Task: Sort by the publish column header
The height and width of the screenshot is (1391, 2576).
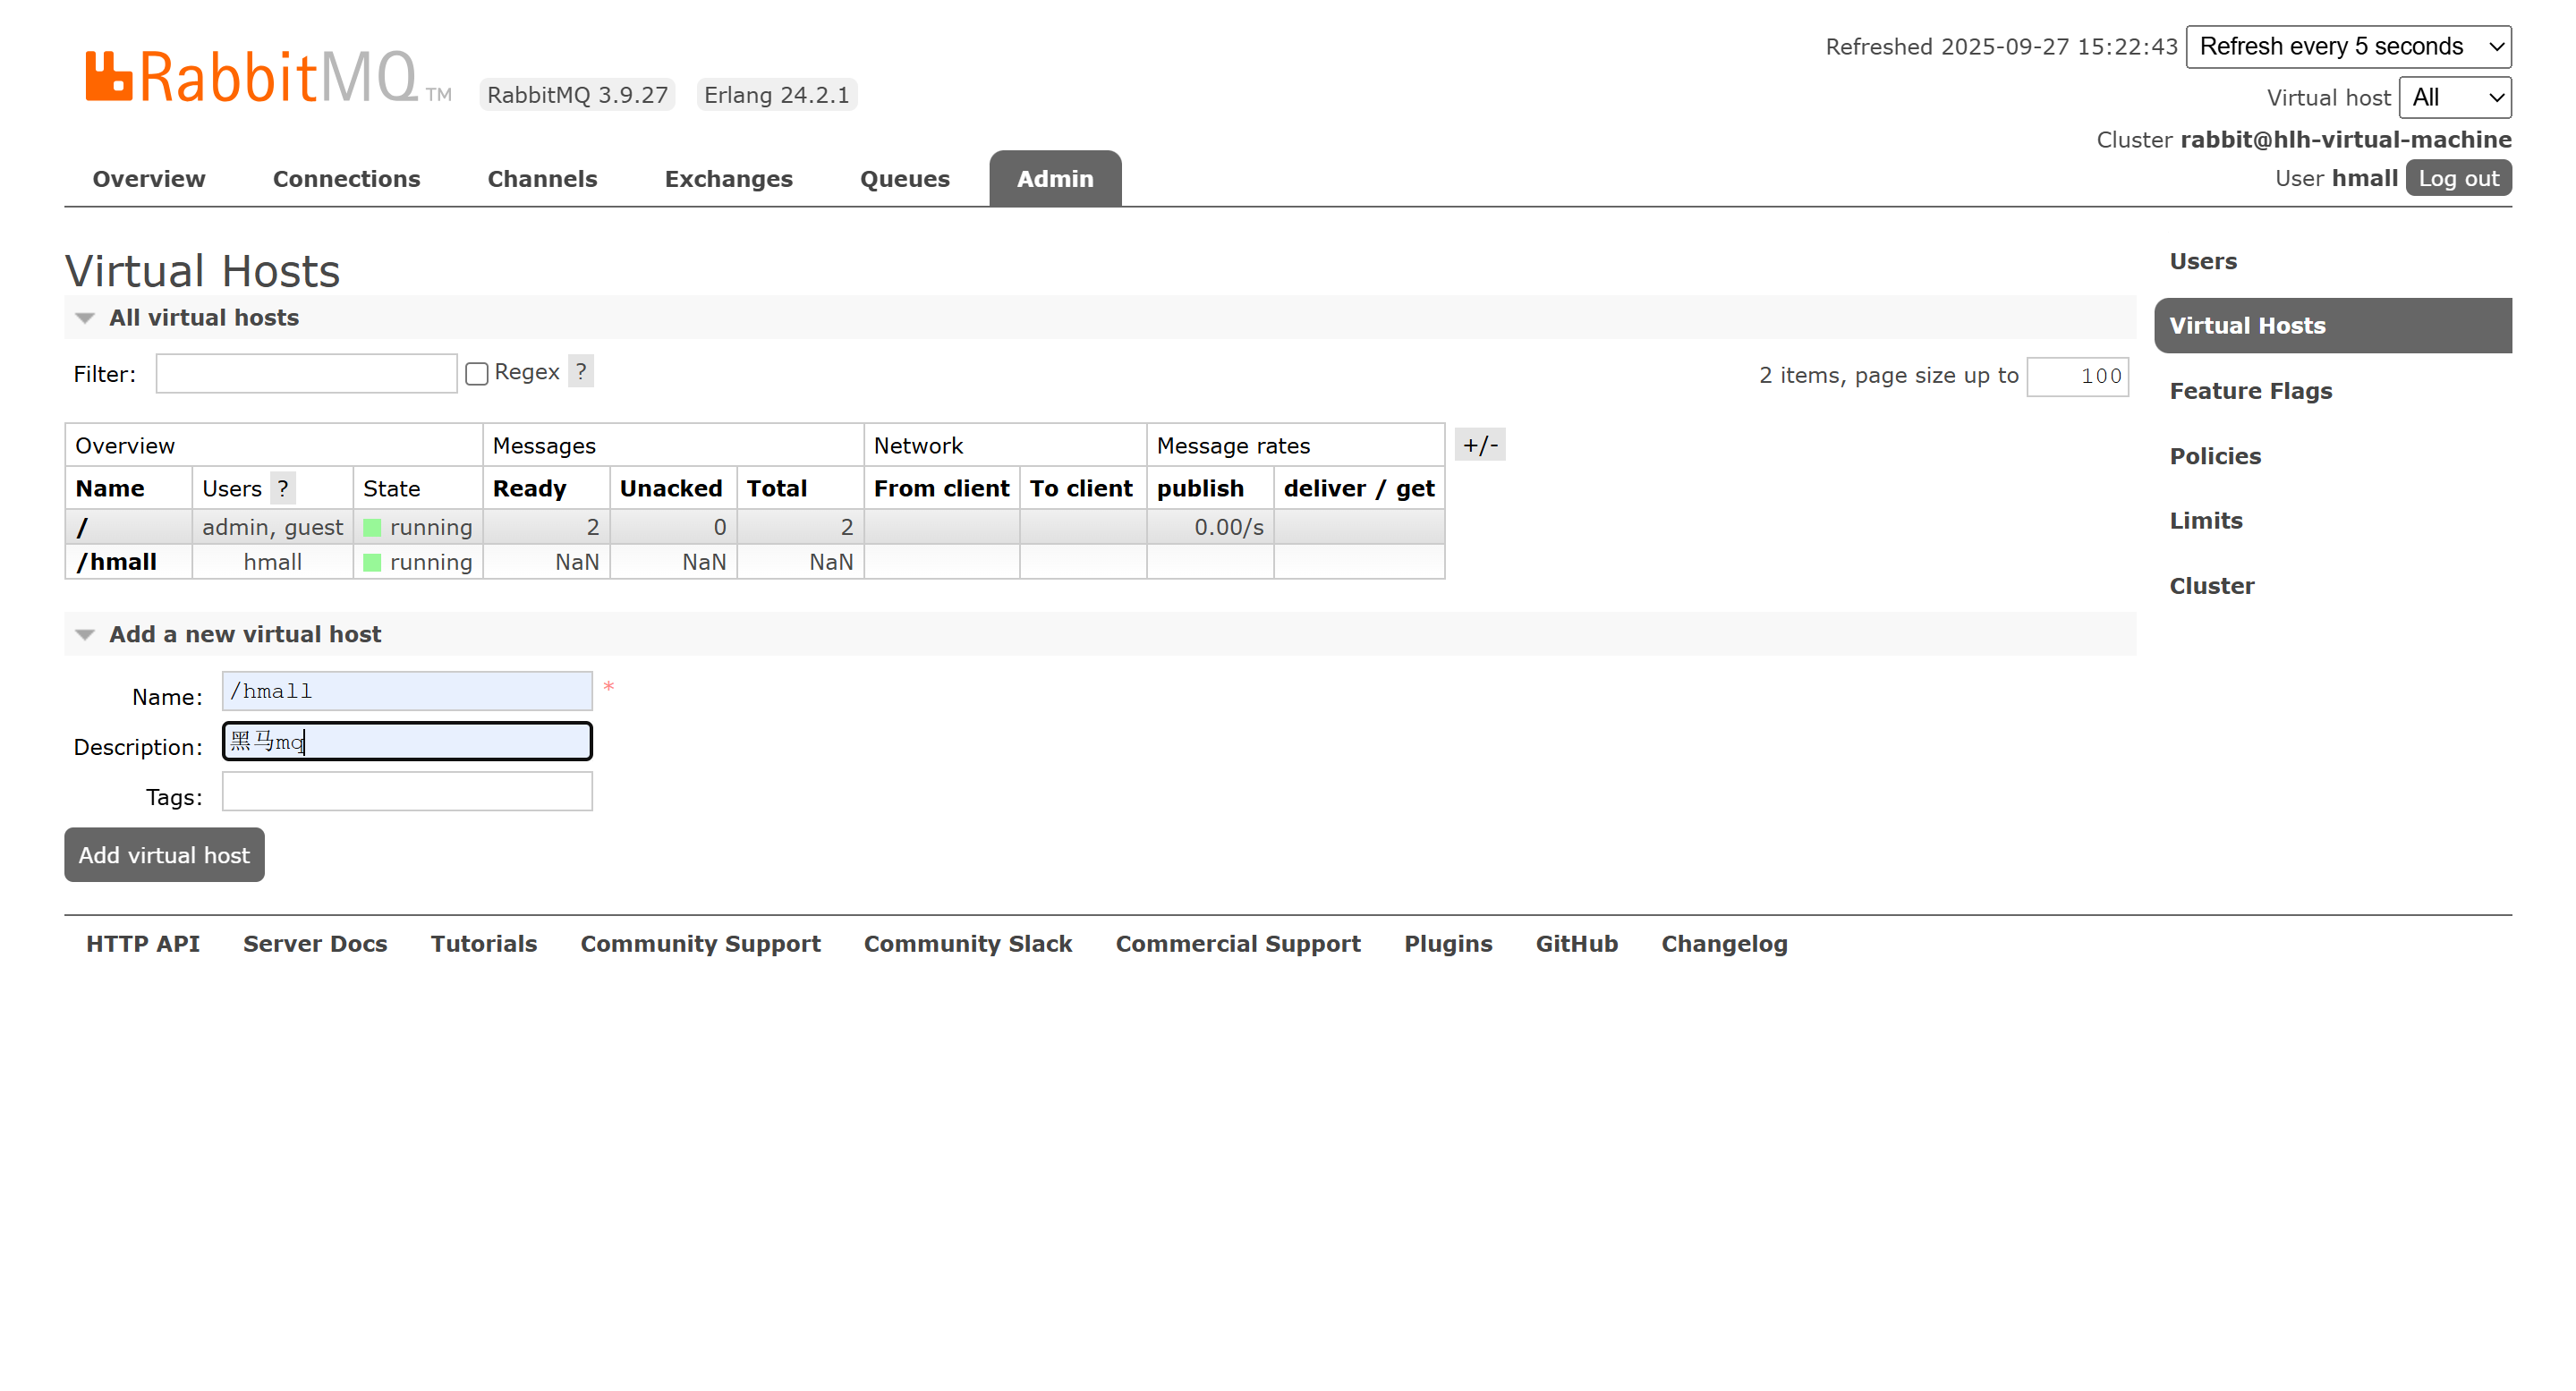Action: coord(1200,488)
